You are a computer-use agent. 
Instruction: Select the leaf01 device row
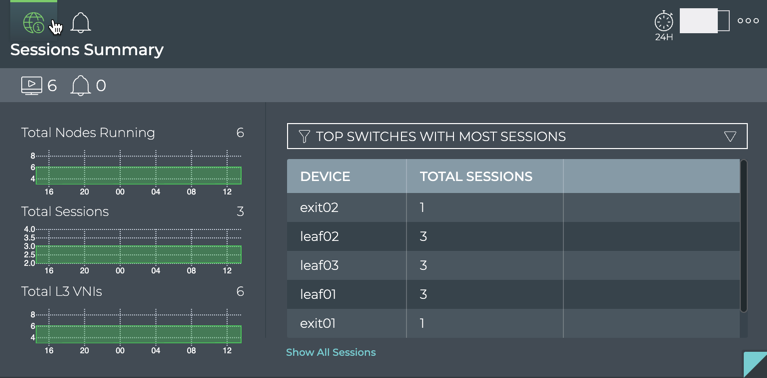[x=513, y=294]
